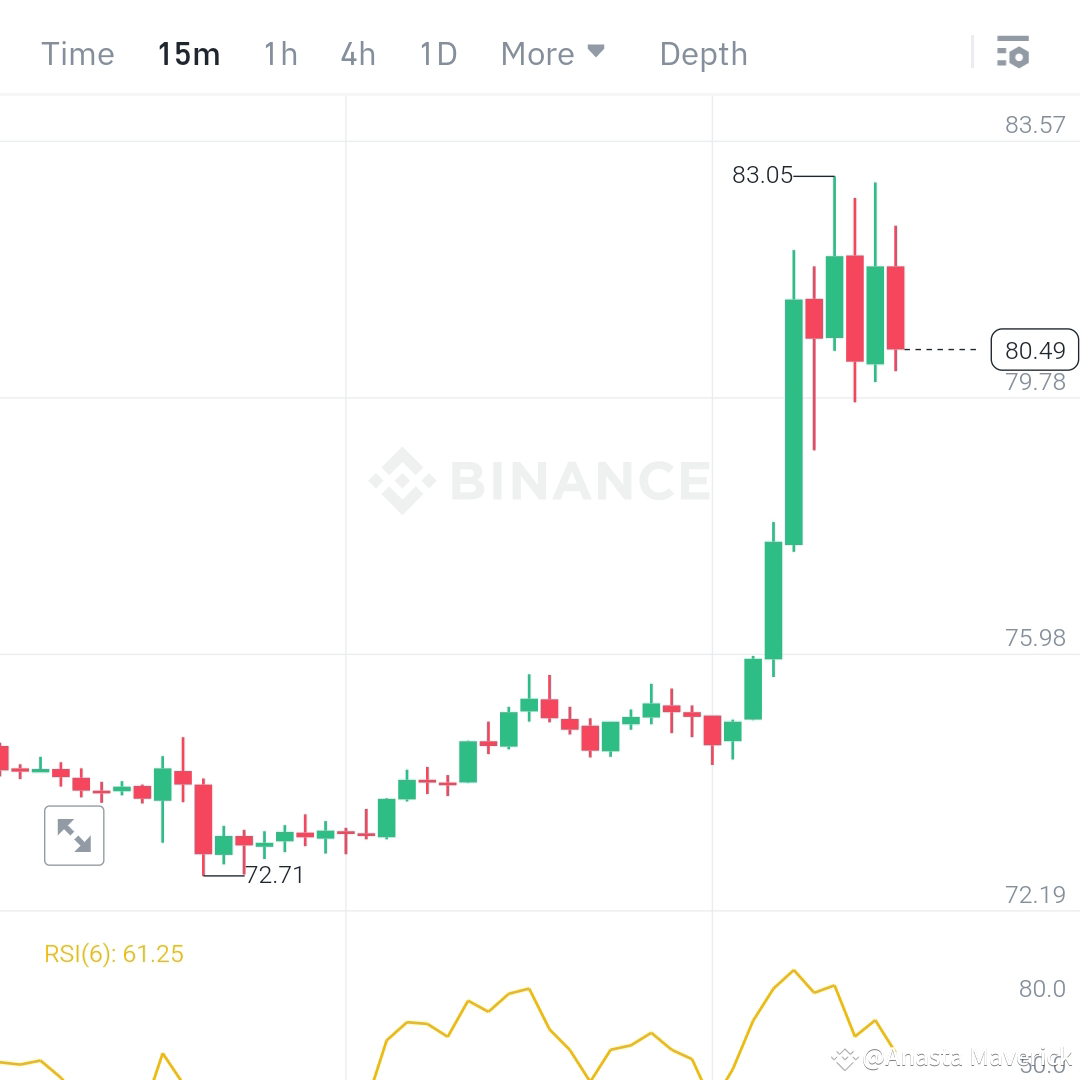Toggle the 15m timeframe selection
The height and width of the screenshot is (1080, 1080).
[x=188, y=54]
